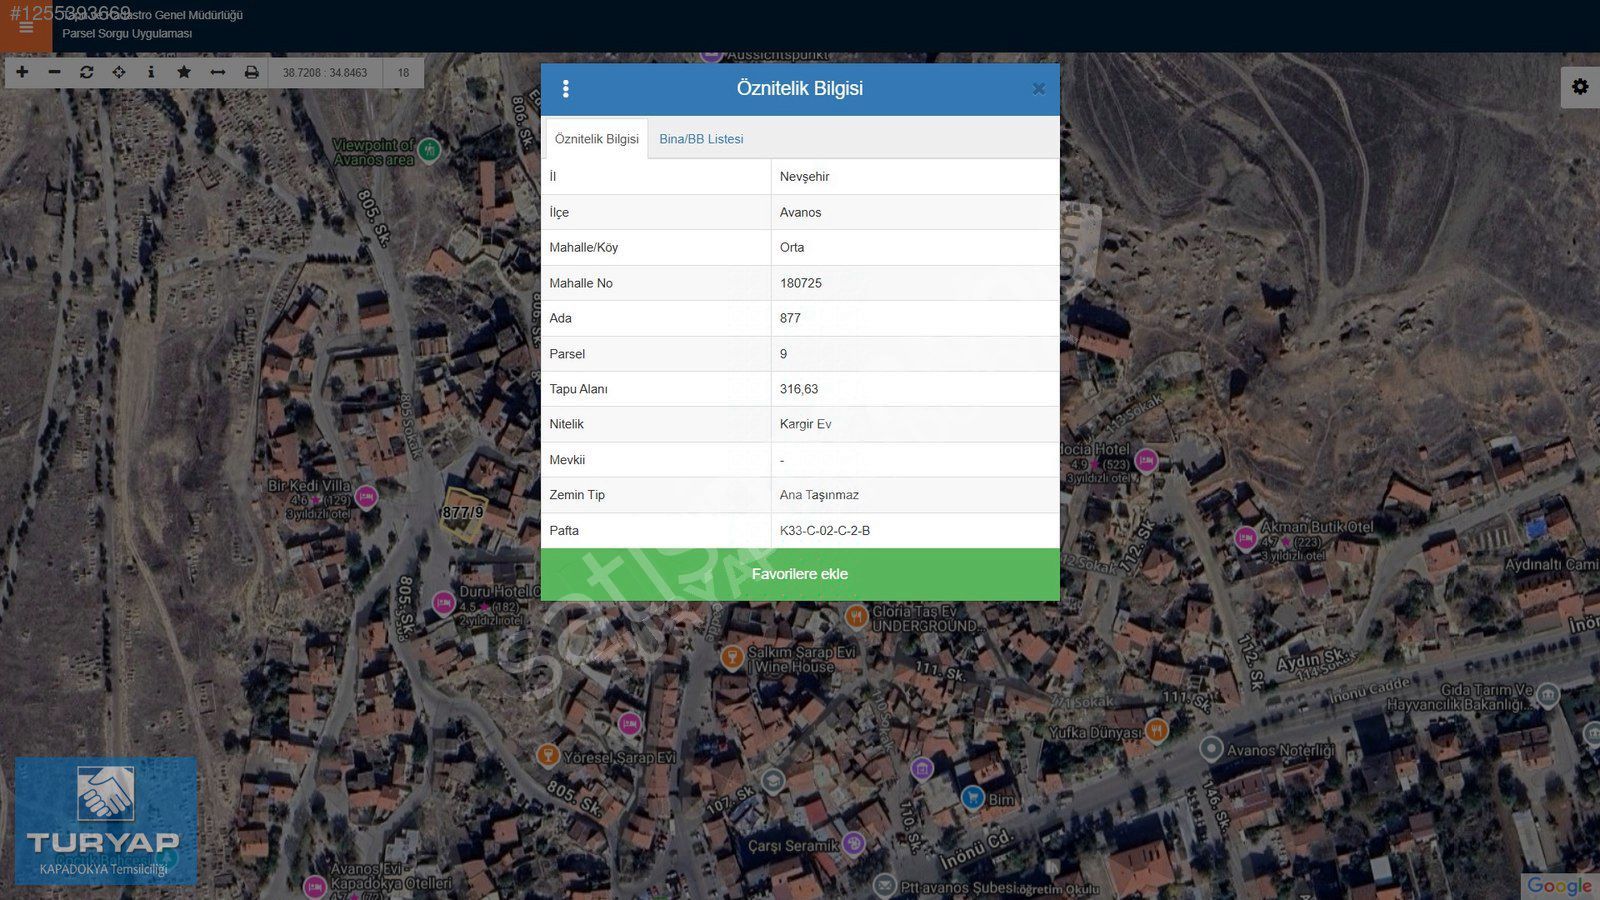Click Yöresel Şarap Evi marker
The height and width of the screenshot is (900, 1600).
[547, 755]
